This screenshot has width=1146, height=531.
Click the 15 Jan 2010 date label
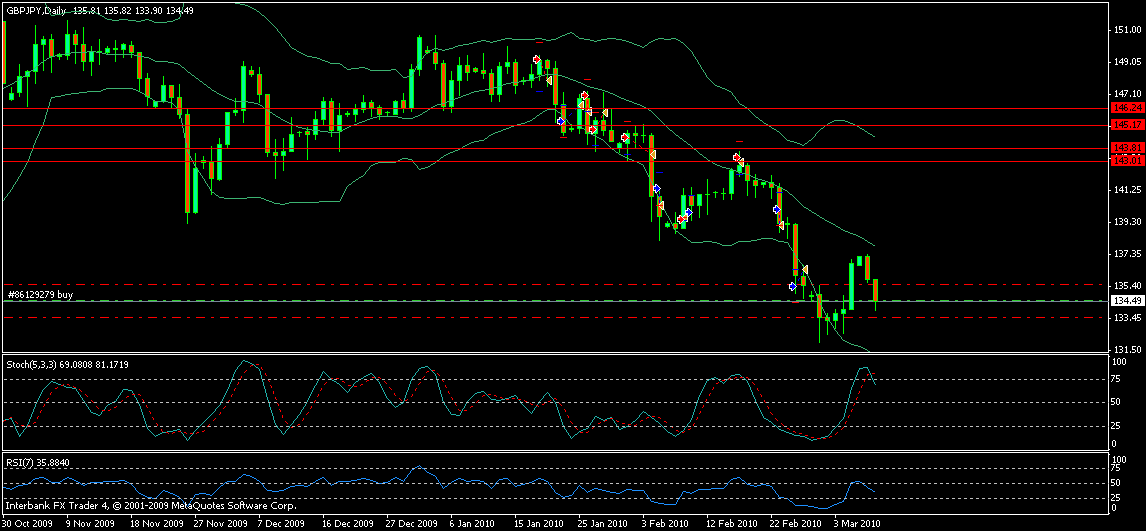click(x=537, y=523)
